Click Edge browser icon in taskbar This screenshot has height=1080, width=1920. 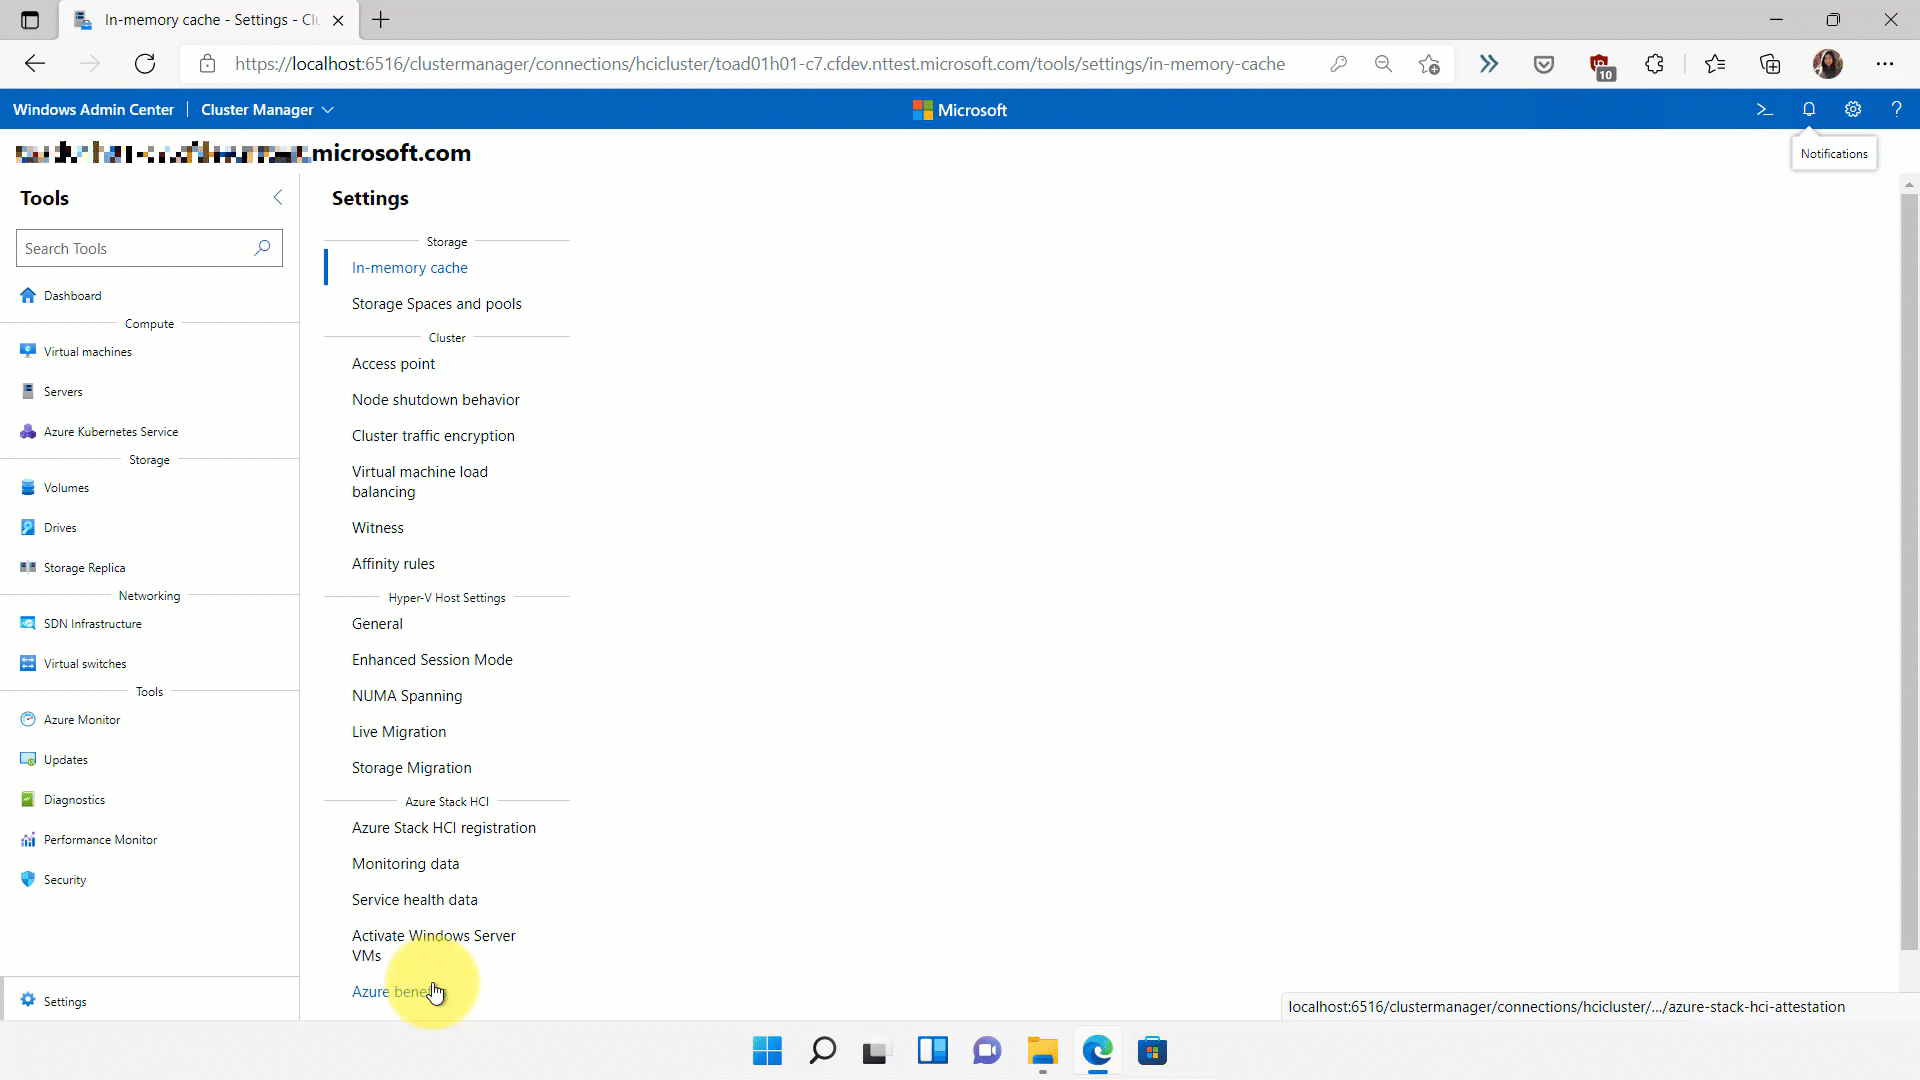coord(1098,1051)
